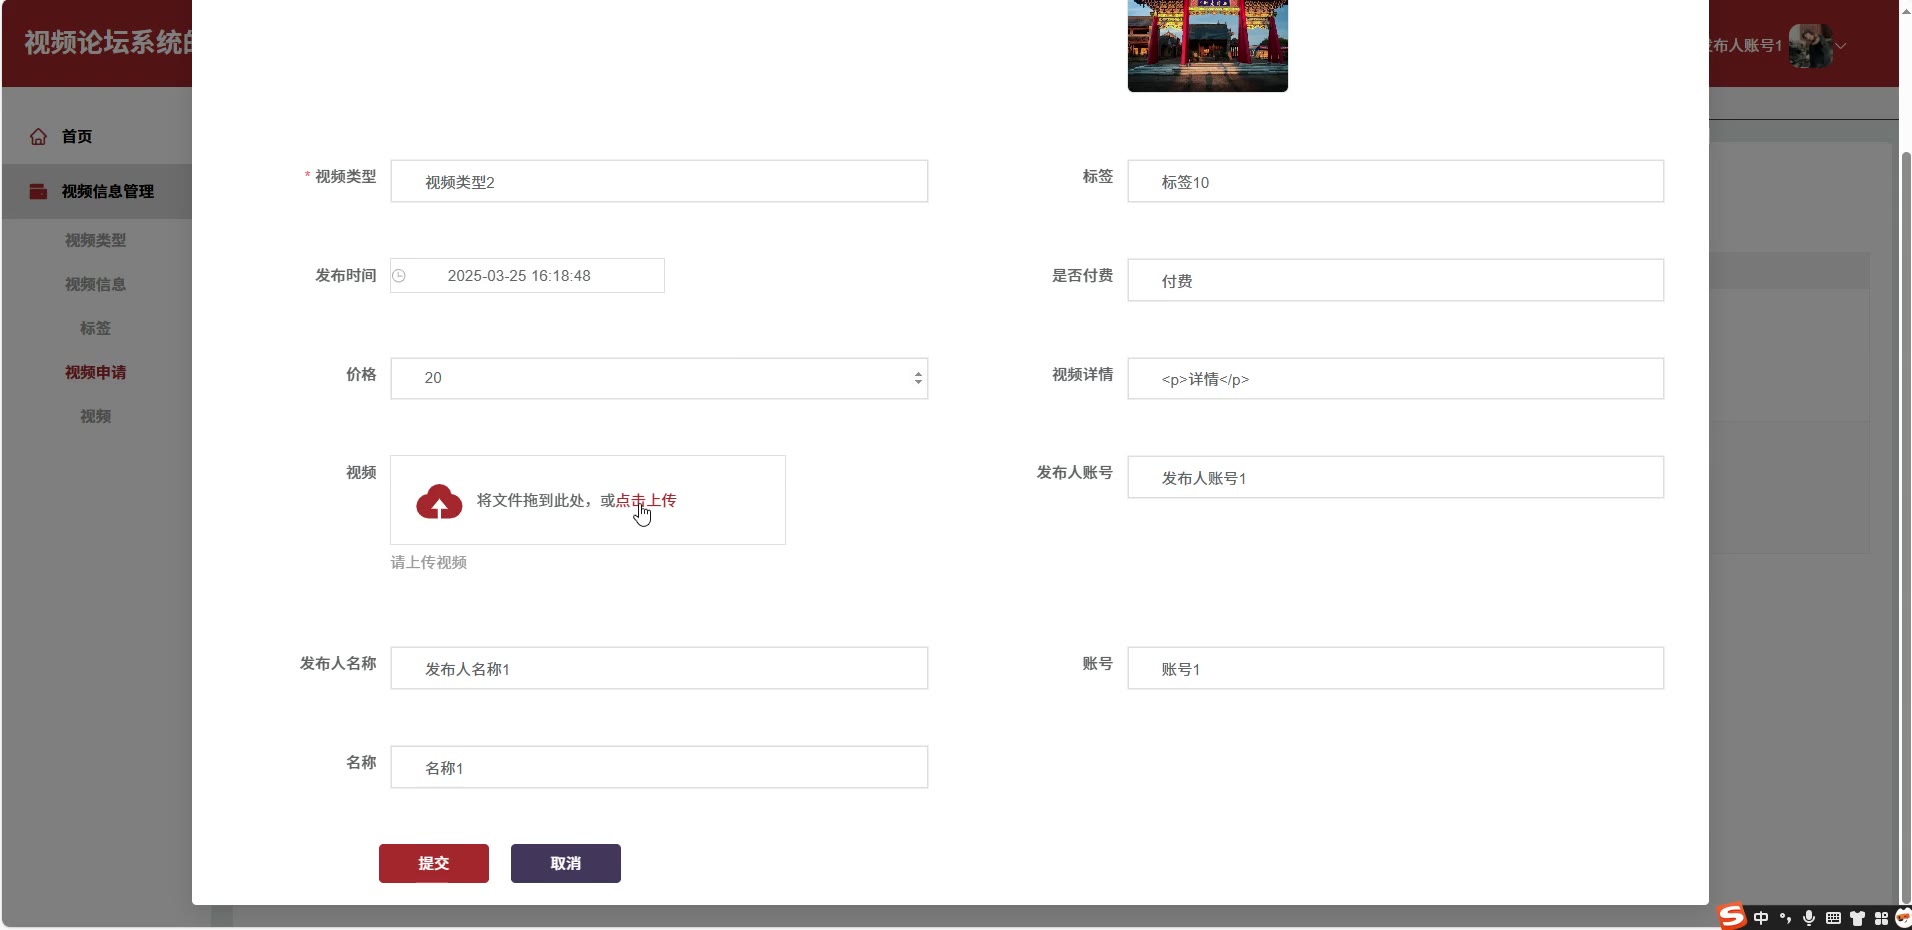The width and height of the screenshot is (1912, 930).
Task: Switch the Chinese/English input mode icon
Action: click(1761, 918)
